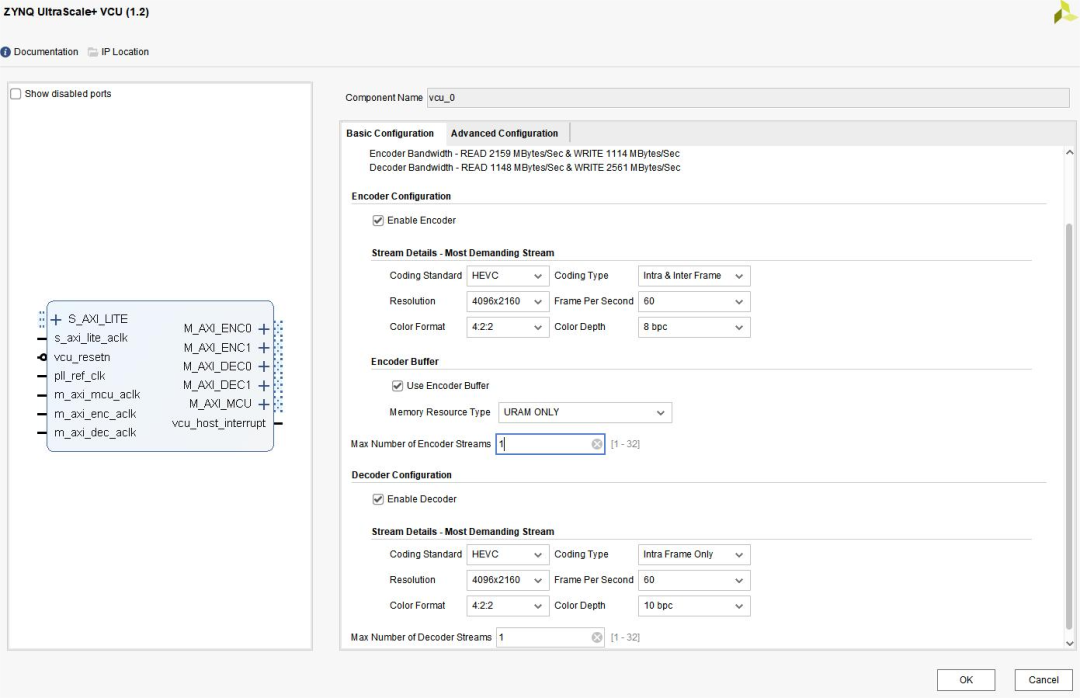Click the IP Location folder icon
1080x698 pixels.
click(x=93, y=52)
